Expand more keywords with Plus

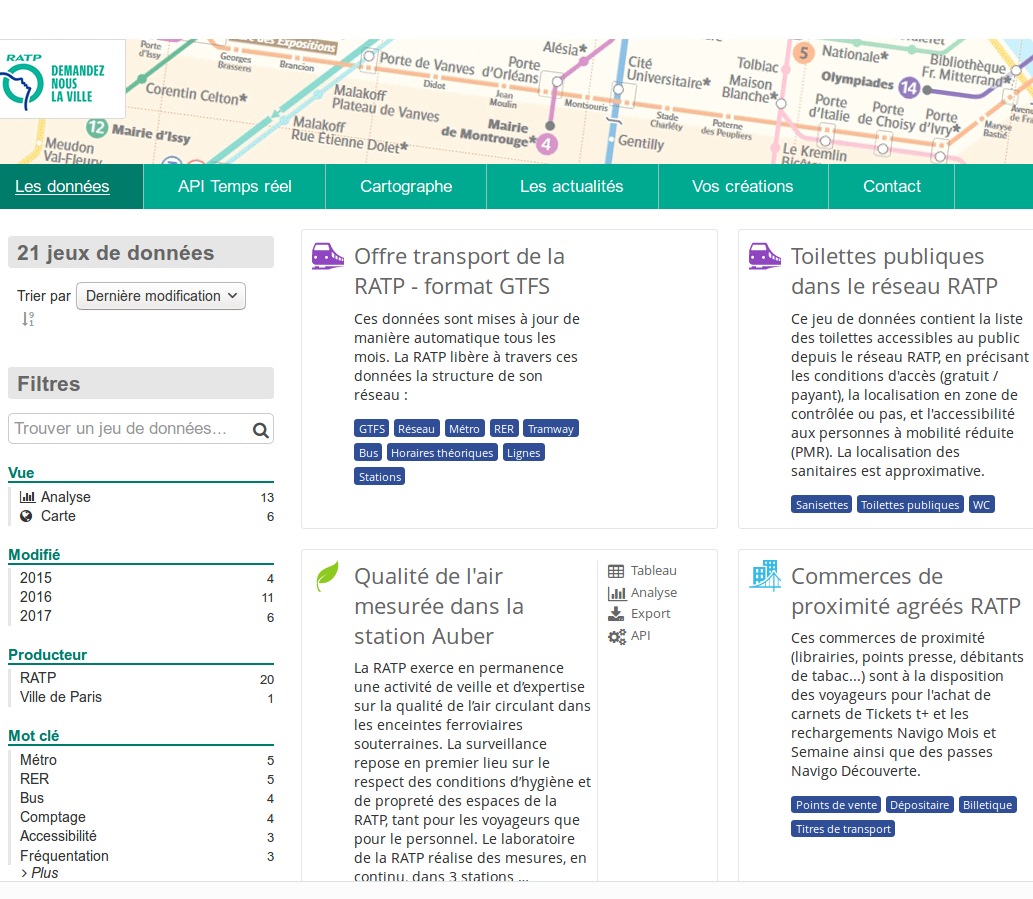(40, 873)
